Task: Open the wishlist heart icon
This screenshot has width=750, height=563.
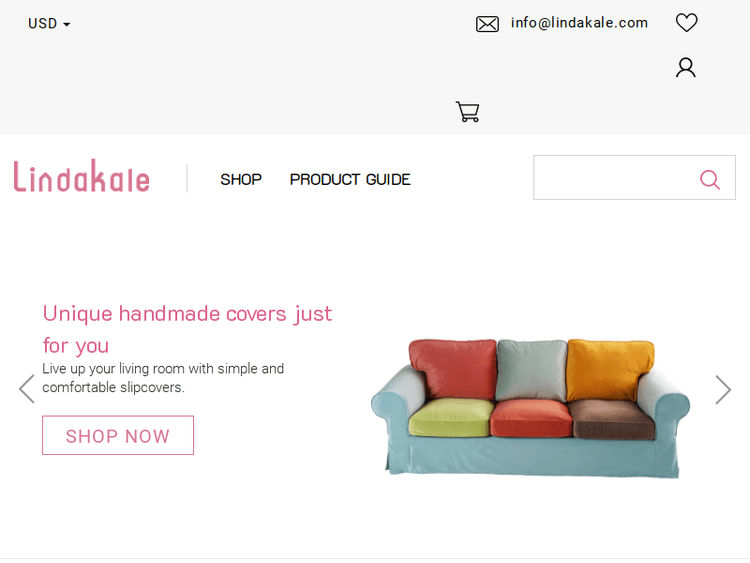Action: pyautogui.click(x=686, y=23)
